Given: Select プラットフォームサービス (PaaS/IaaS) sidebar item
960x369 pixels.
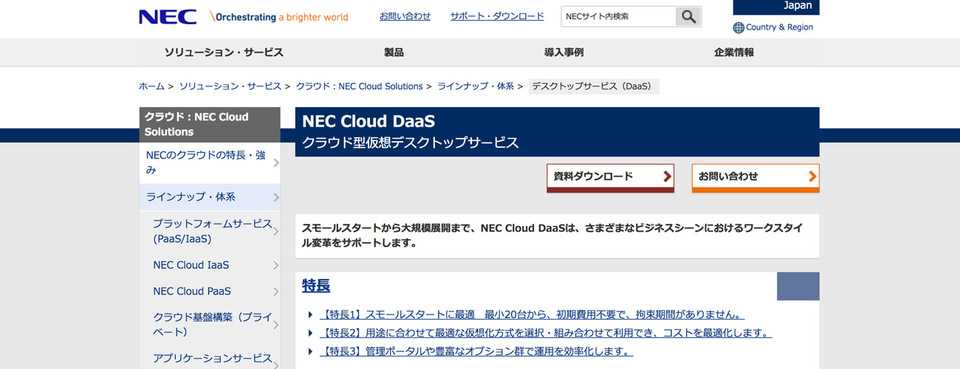Looking at the screenshot, I should pyautogui.click(x=209, y=231).
